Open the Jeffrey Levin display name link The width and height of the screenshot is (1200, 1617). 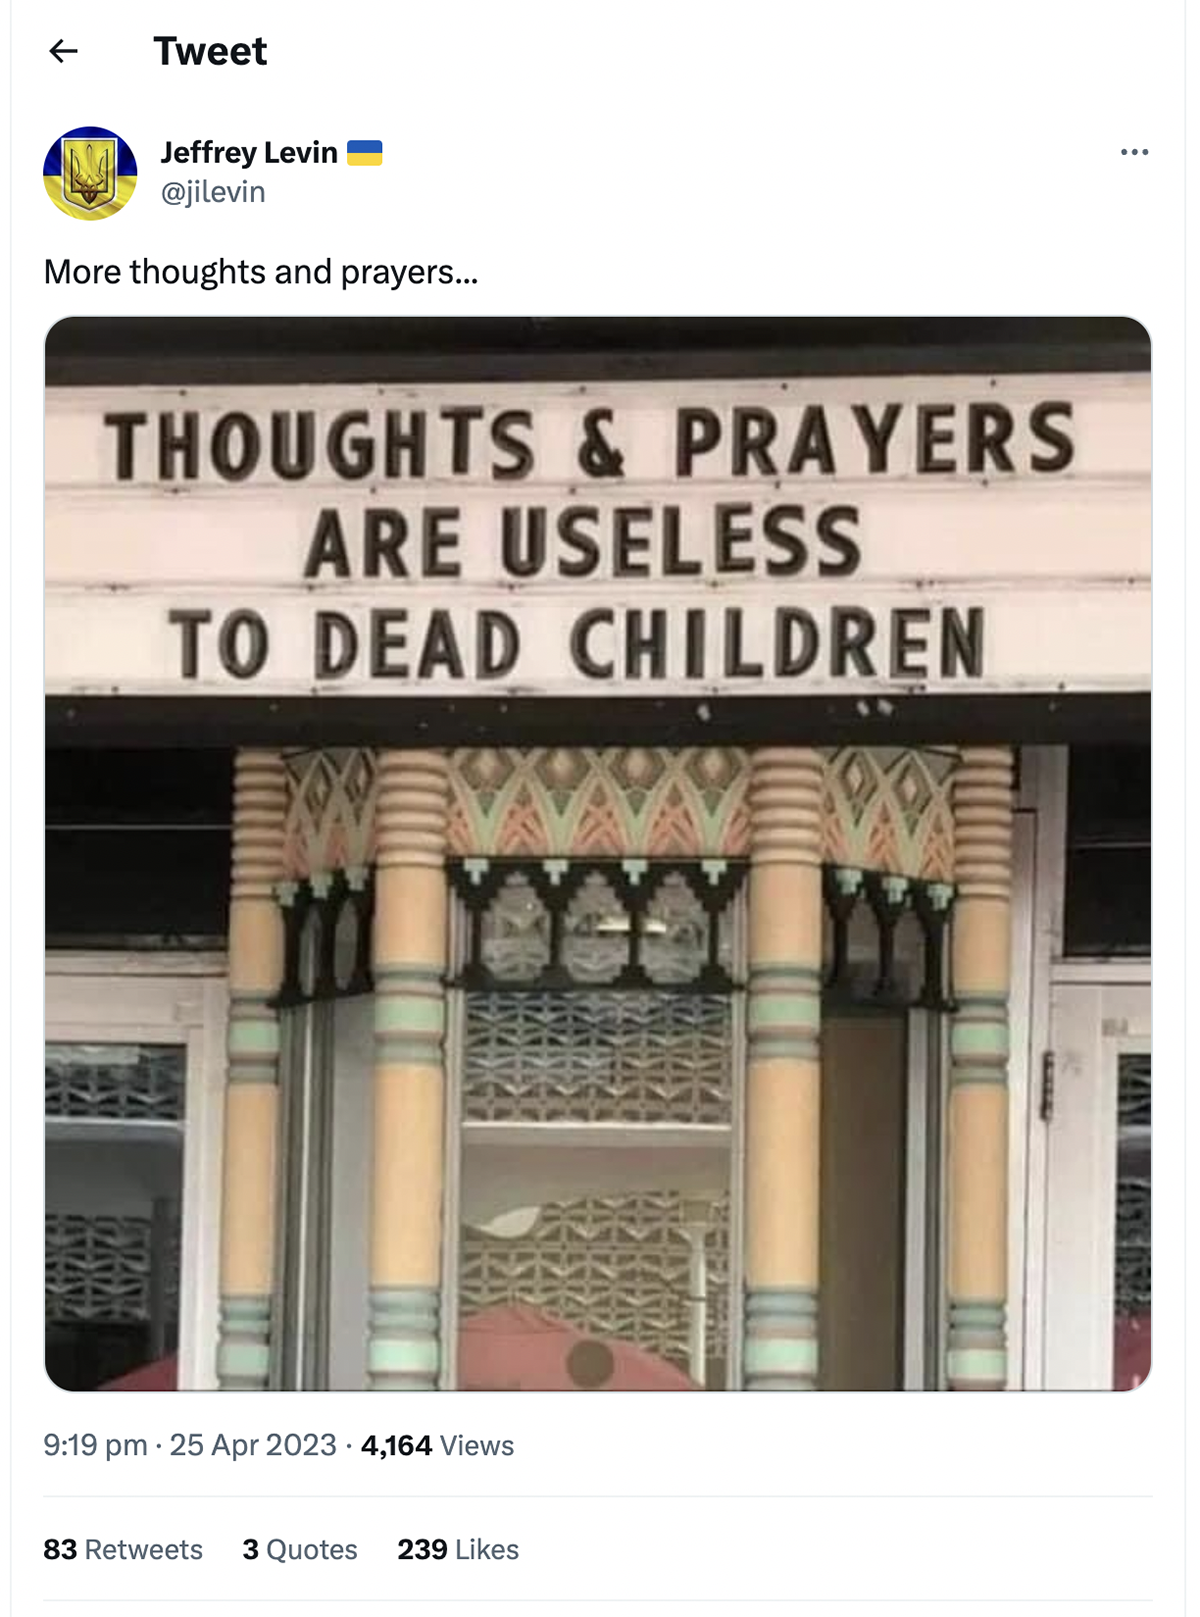[249, 152]
